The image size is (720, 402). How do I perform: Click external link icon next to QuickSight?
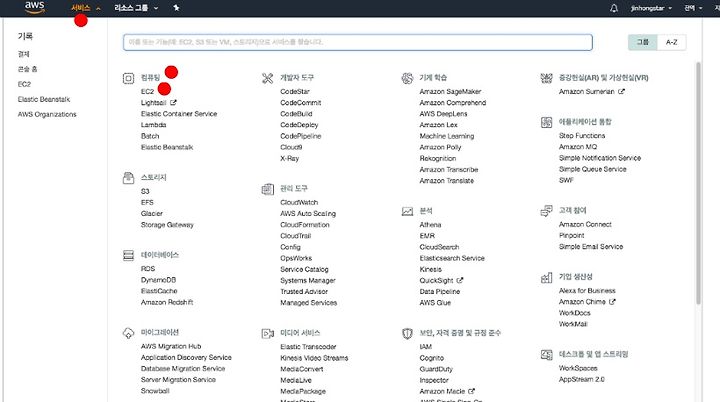coord(460,280)
